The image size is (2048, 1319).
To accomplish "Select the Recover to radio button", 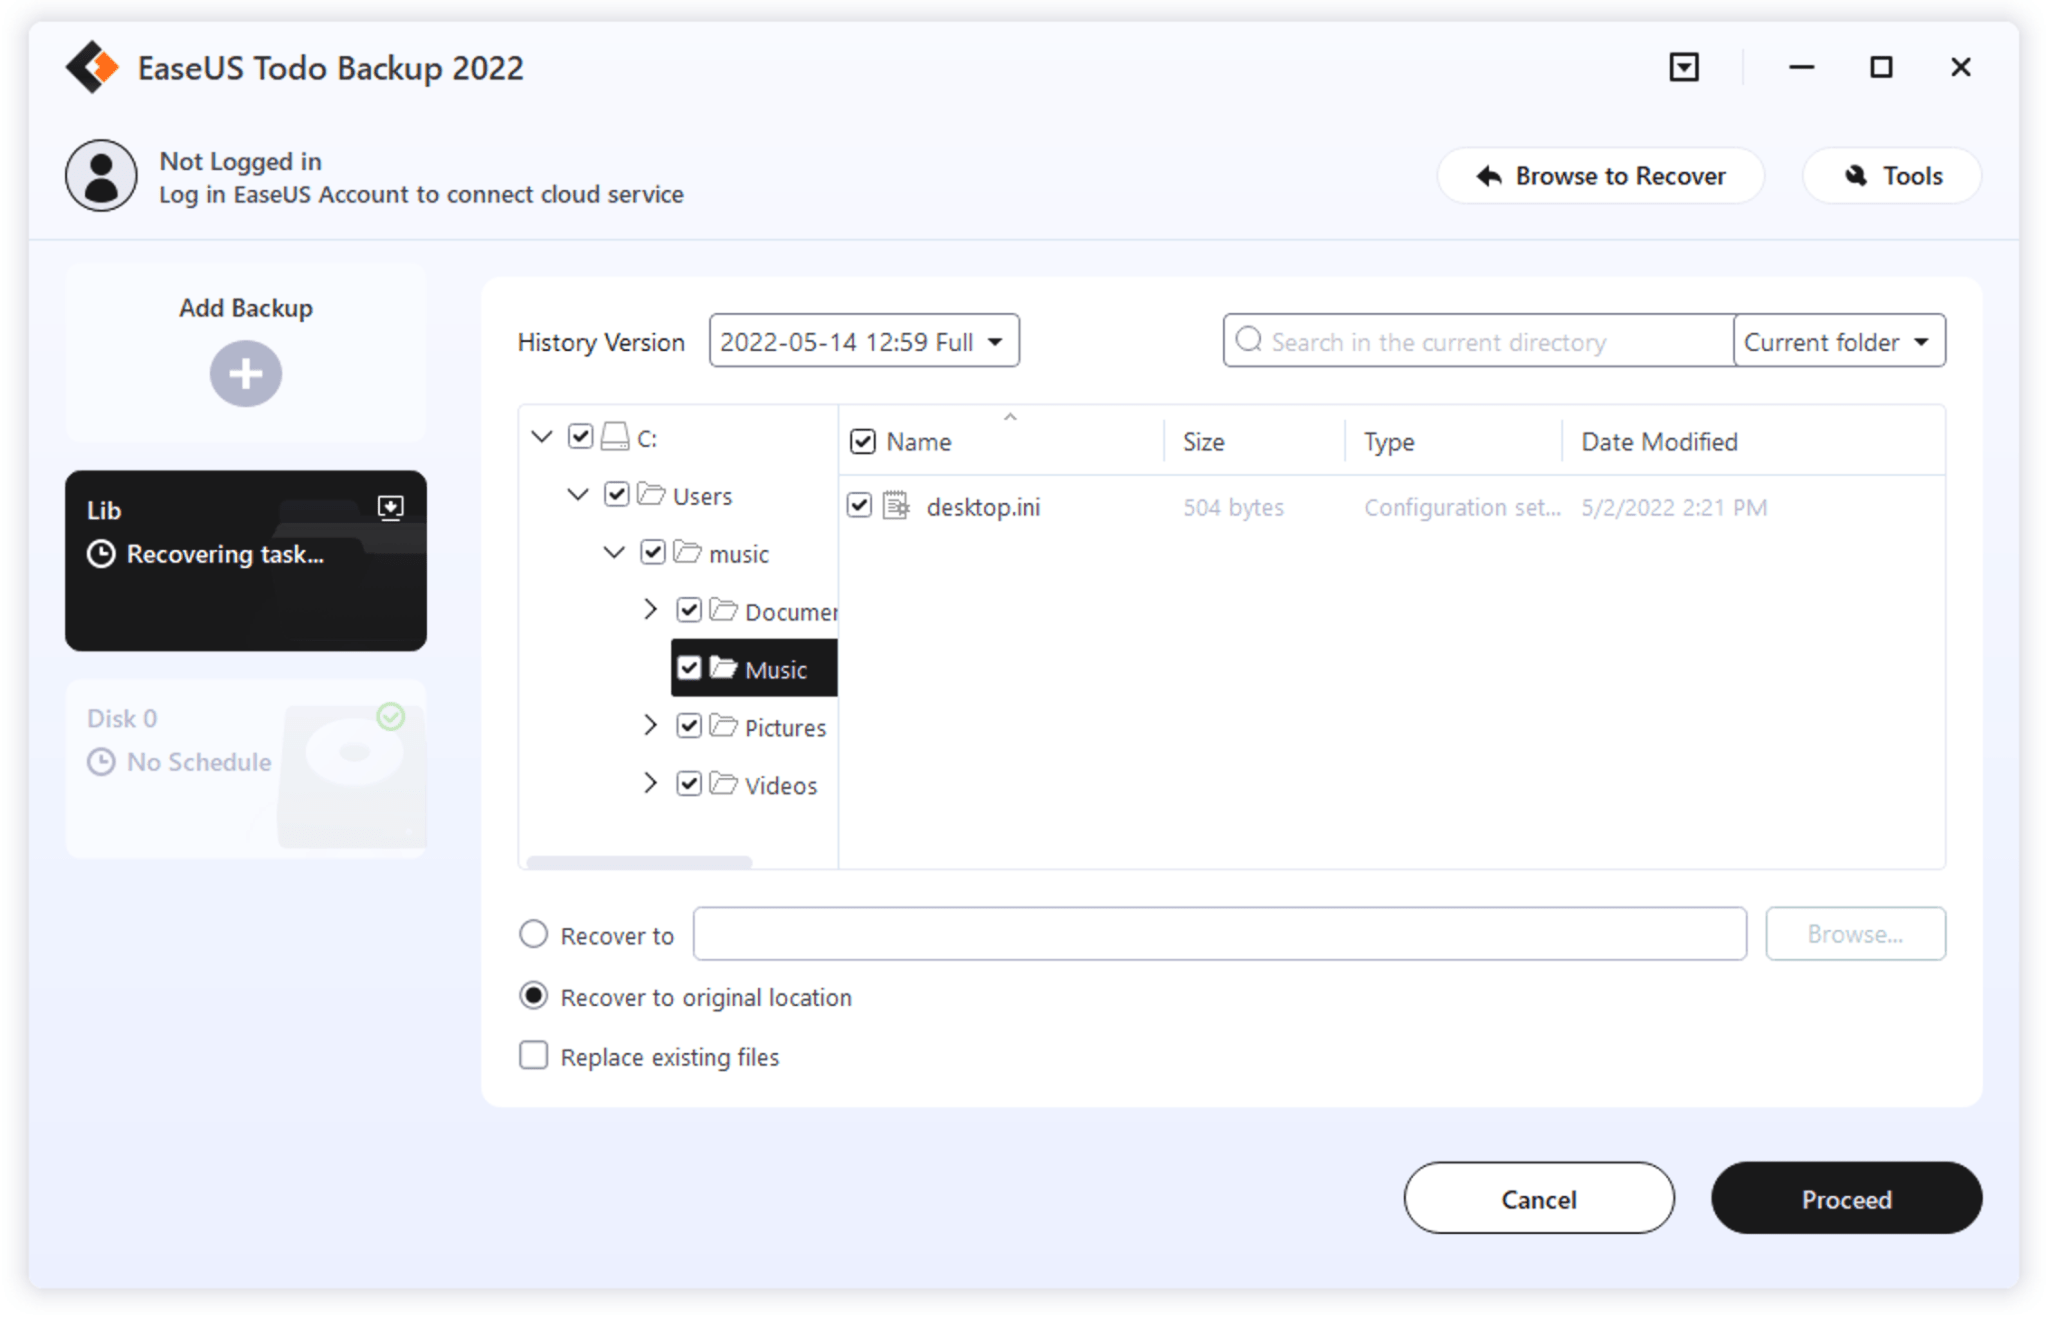I will 534,934.
